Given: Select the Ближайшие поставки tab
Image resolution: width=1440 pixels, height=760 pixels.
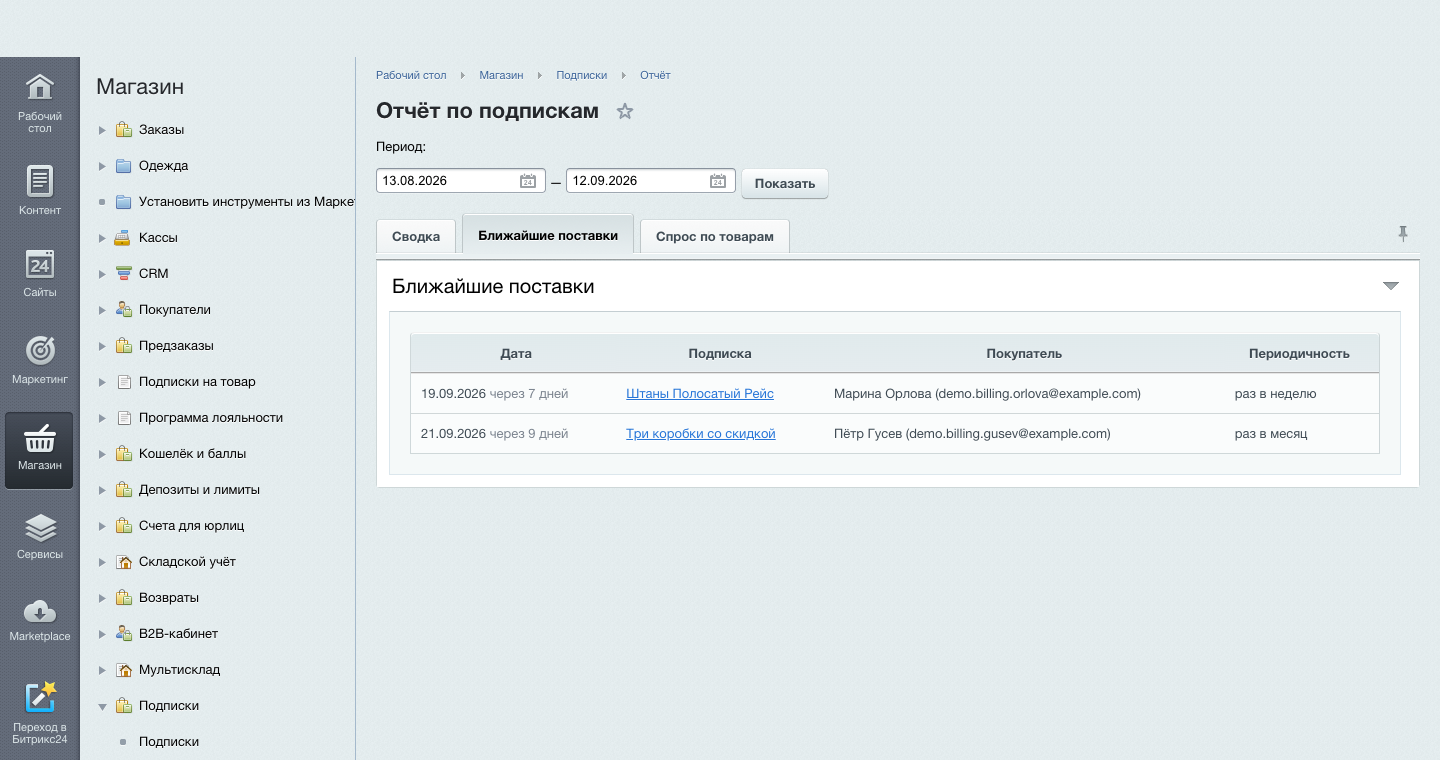Looking at the screenshot, I should (x=548, y=236).
